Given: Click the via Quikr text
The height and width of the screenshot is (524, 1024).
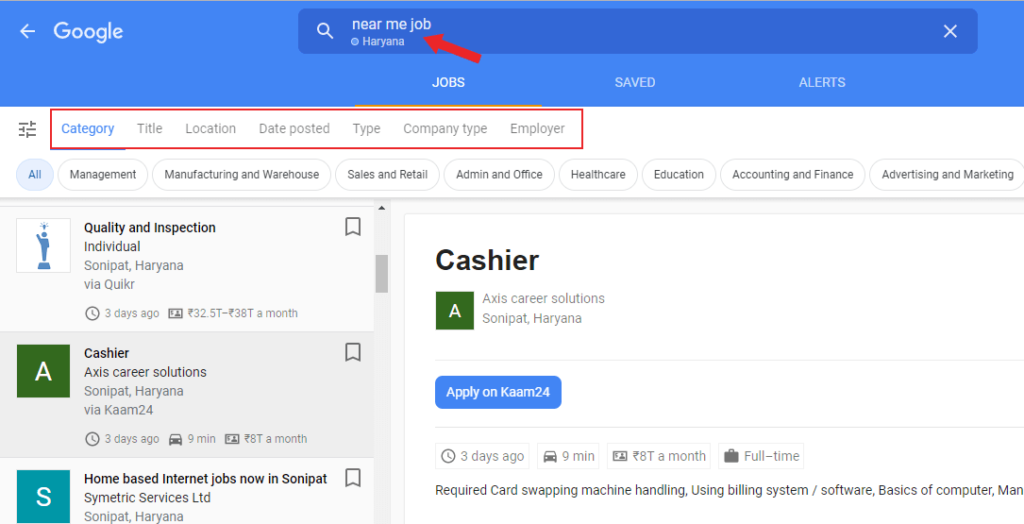Looking at the screenshot, I should [x=109, y=284].
